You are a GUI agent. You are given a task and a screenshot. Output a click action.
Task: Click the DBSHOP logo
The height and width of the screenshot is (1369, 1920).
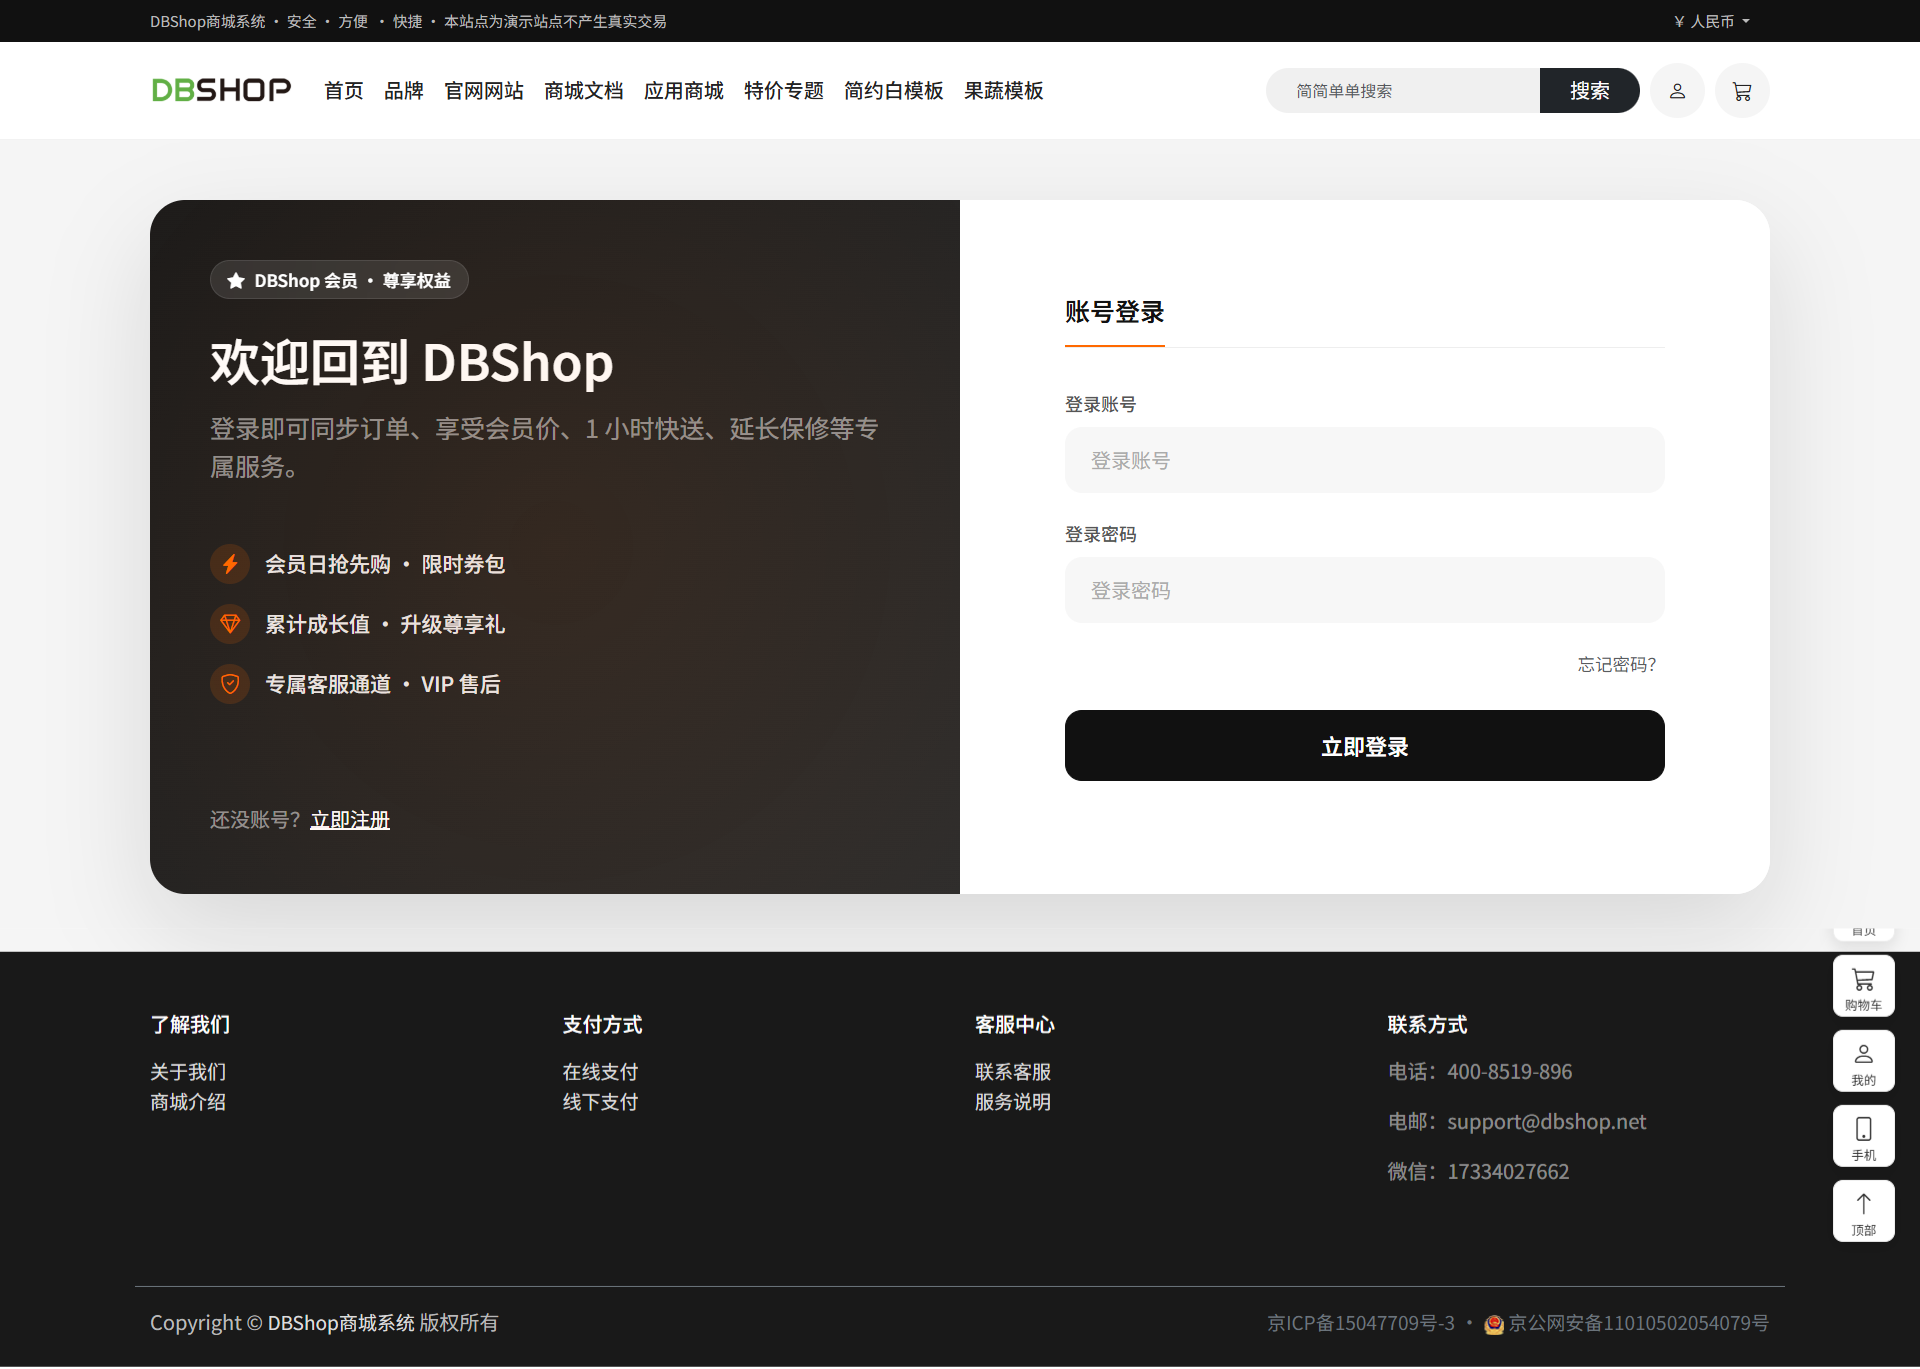click(x=221, y=90)
